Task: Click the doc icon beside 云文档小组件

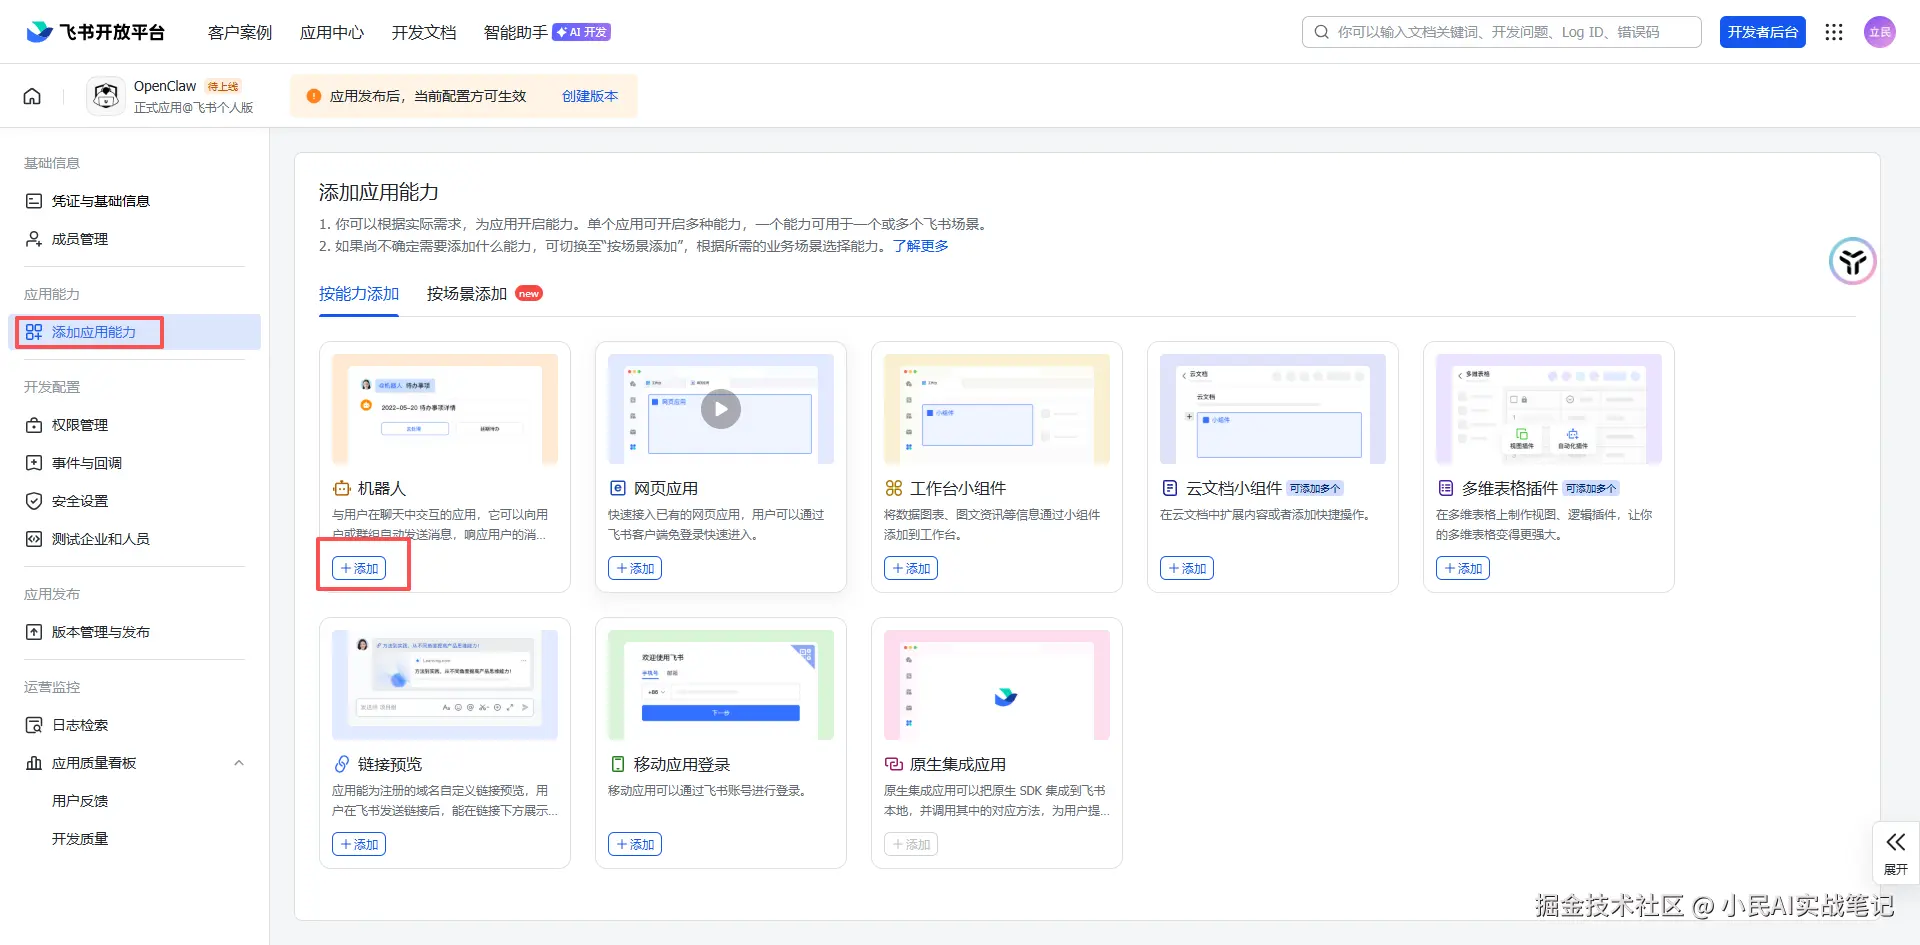Action: (1169, 488)
